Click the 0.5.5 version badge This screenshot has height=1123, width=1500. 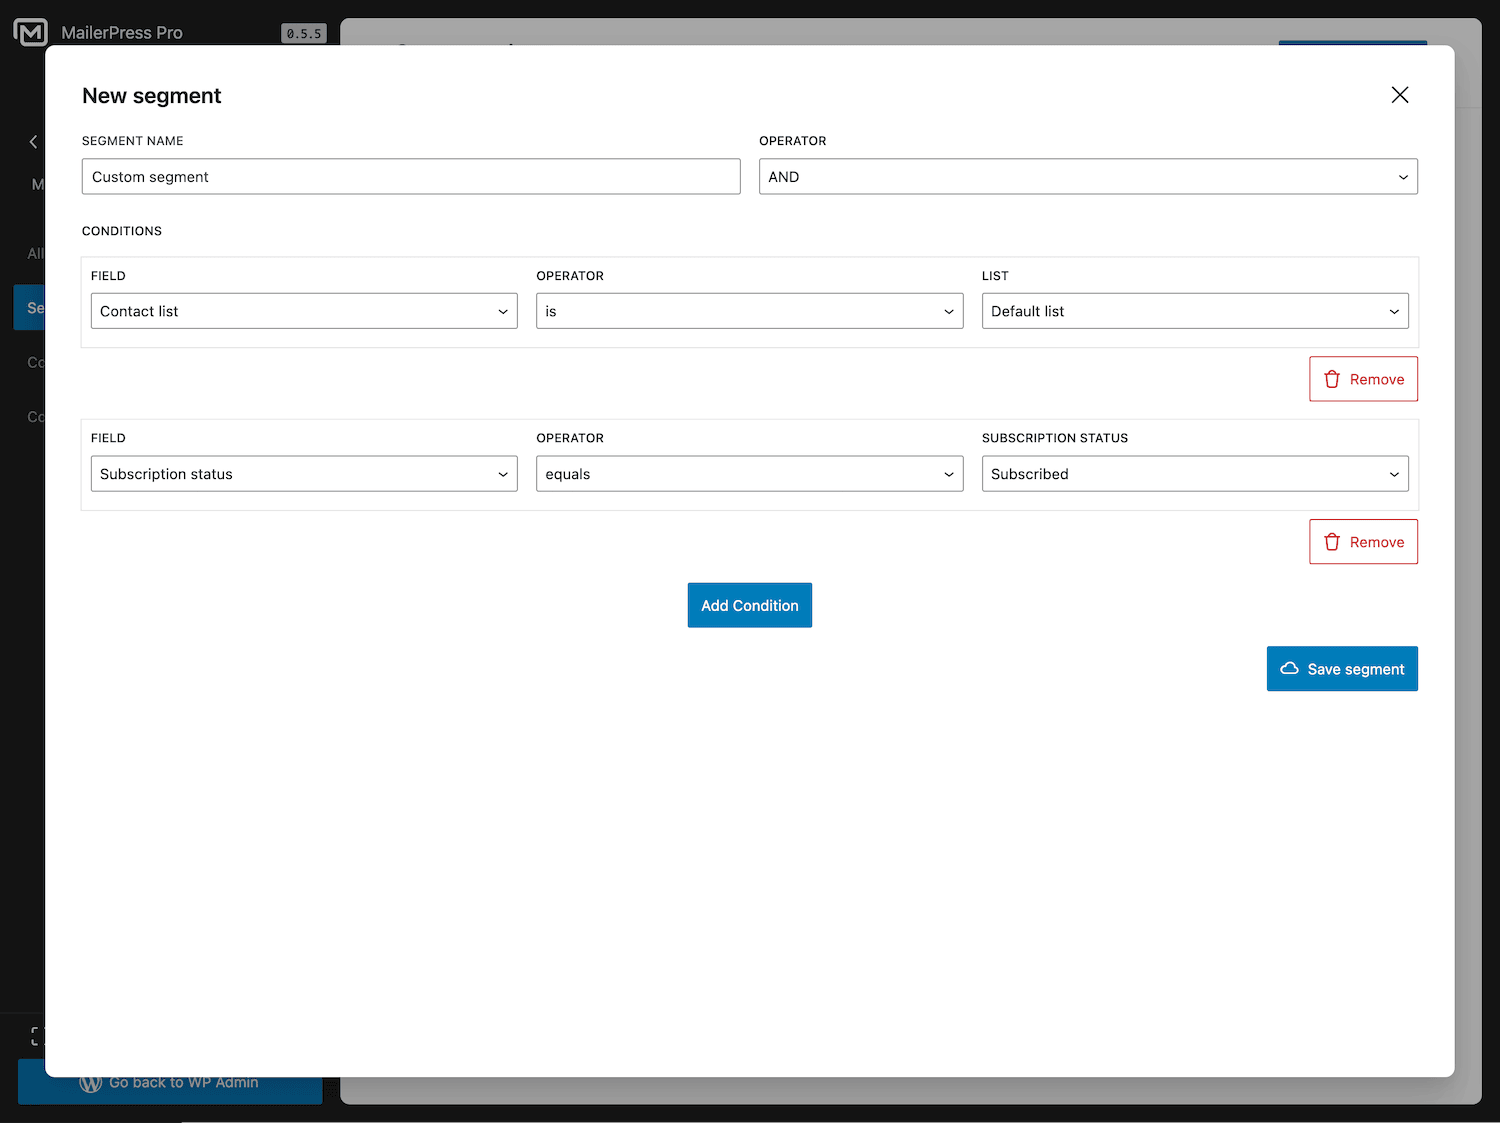[303, 34]
